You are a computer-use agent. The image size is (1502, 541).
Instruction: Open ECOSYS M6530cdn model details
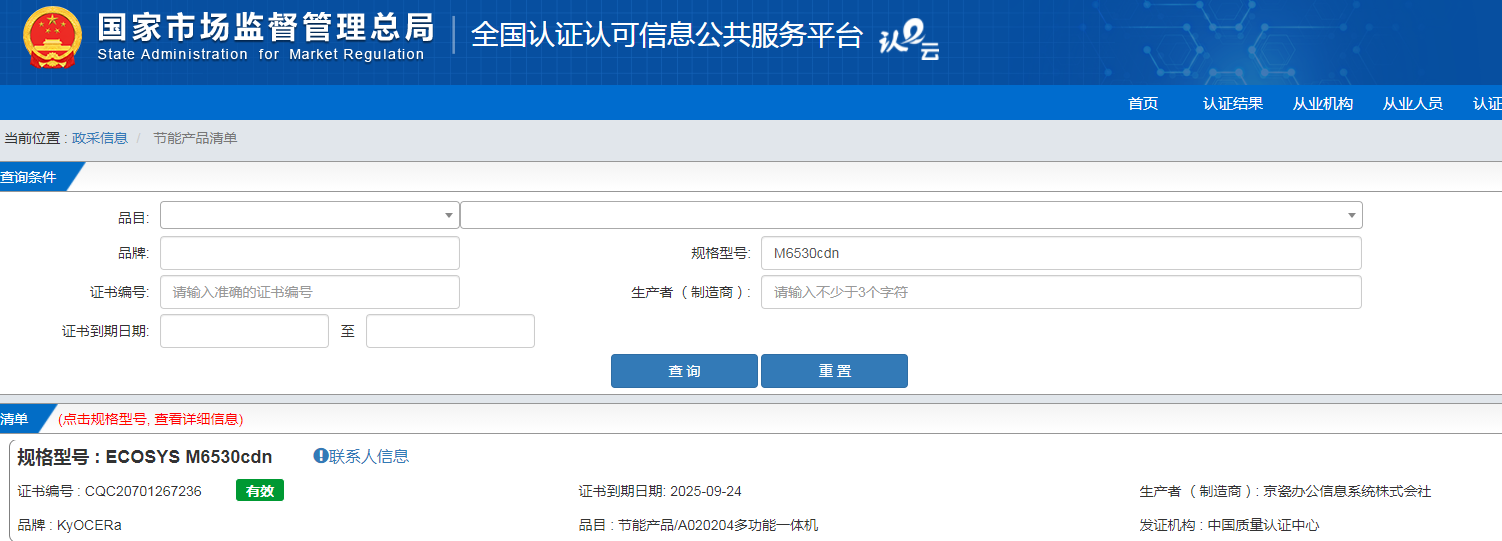(189, 457)
